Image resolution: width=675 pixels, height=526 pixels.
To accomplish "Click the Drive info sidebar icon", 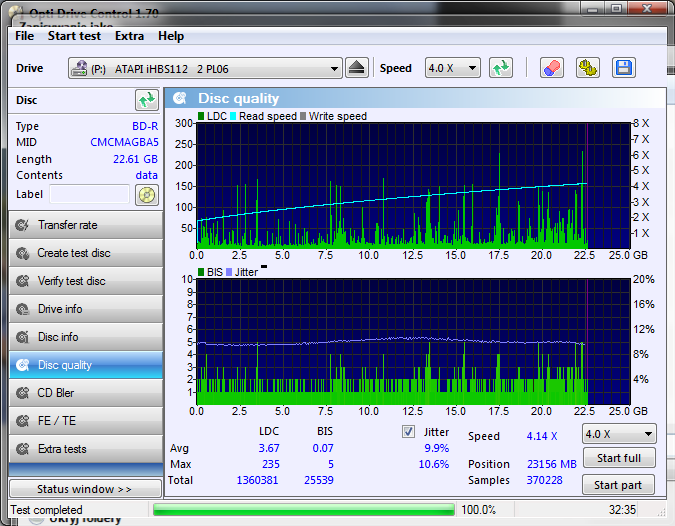I will point(22,309).
